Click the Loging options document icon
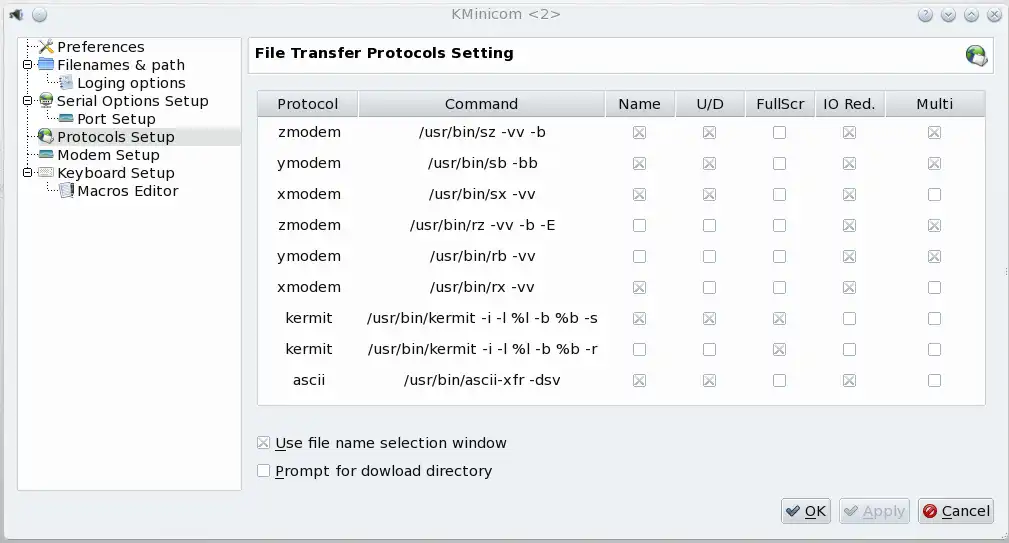This screenshot has width=1009, height=543. point(66,82)
